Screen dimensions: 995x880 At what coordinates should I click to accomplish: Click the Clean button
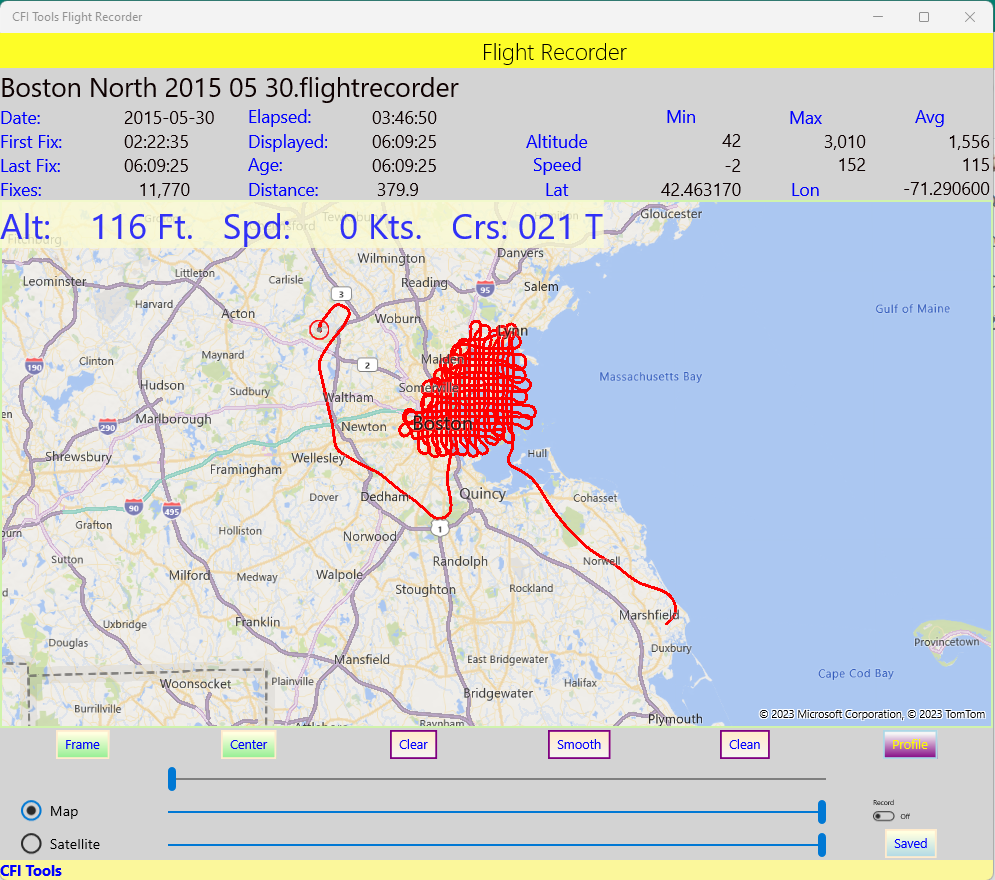pyautogui.click(x=744, y=744)
